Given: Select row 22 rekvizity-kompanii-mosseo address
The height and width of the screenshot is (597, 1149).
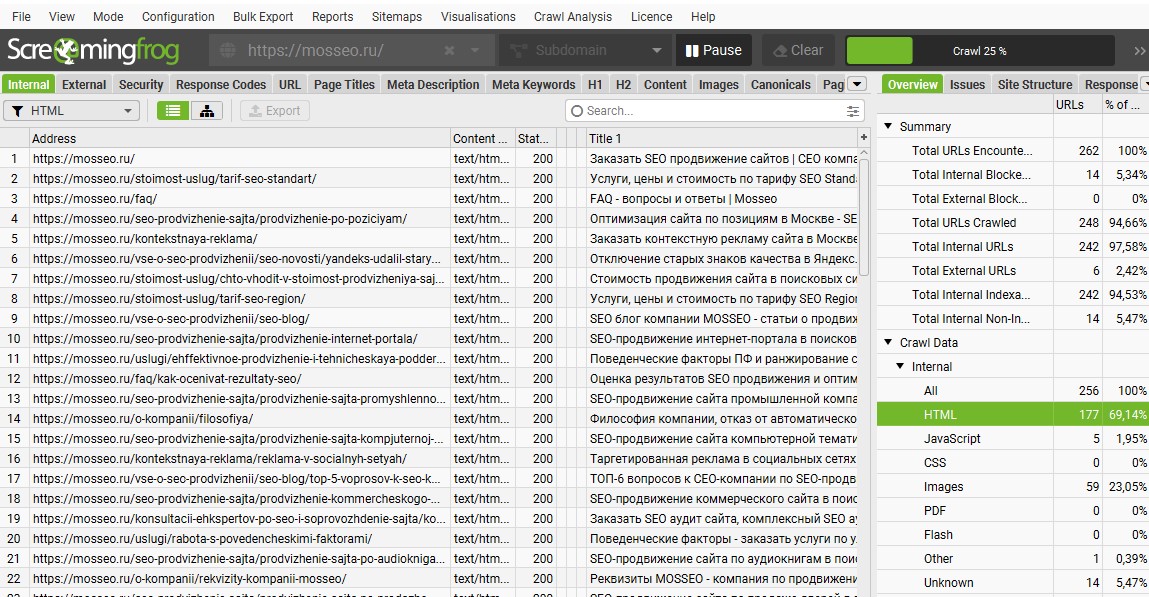Looking at the screenshot, I should [190, 579].
